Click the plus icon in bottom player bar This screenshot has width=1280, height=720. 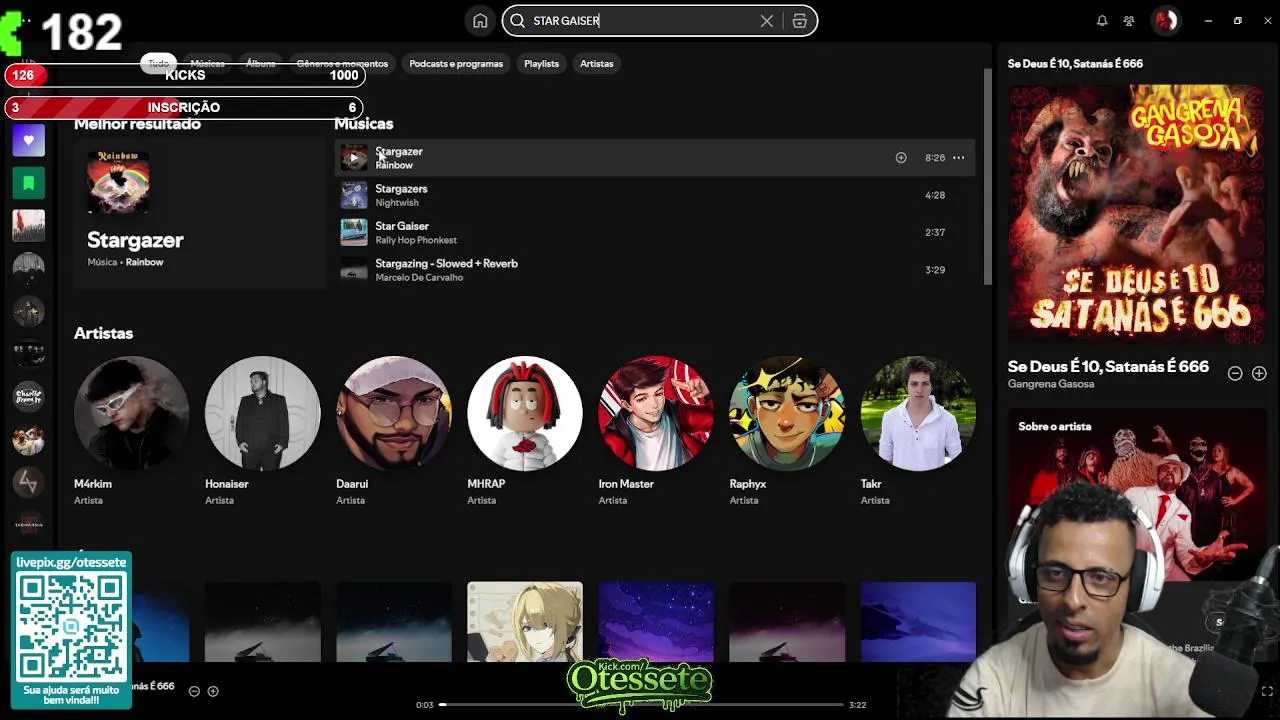pyautogui.click(x=213, y=691)
